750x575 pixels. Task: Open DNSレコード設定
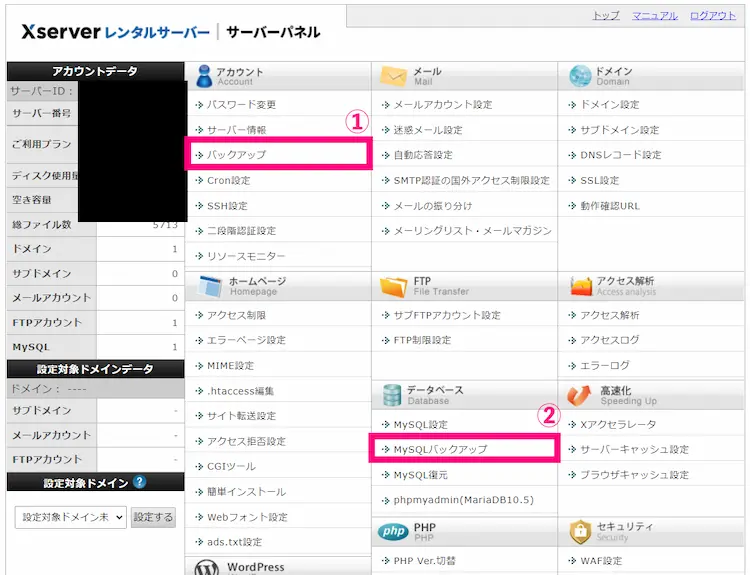pyautogui.click(x=620, y=155)
